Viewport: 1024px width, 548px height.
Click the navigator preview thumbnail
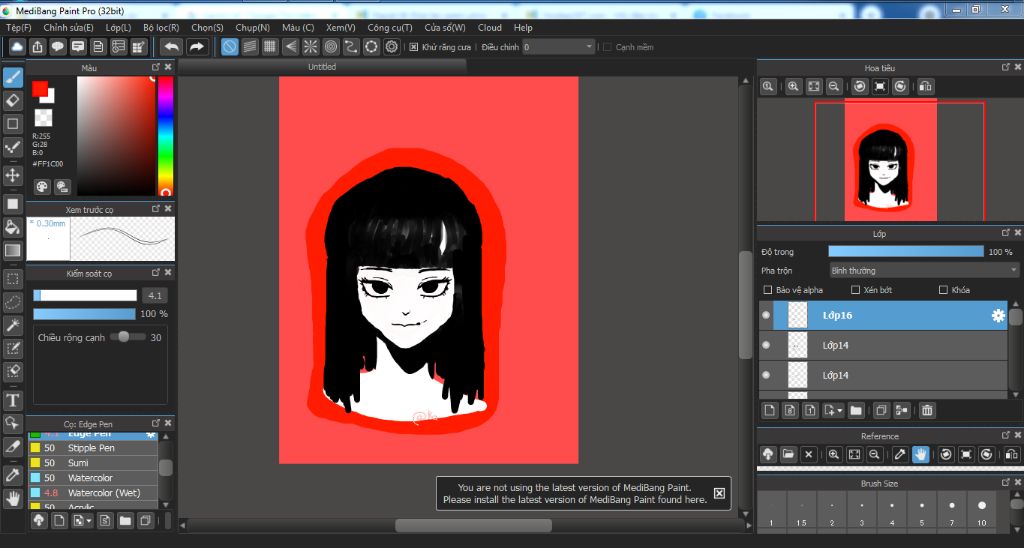[x=891, y=161]
